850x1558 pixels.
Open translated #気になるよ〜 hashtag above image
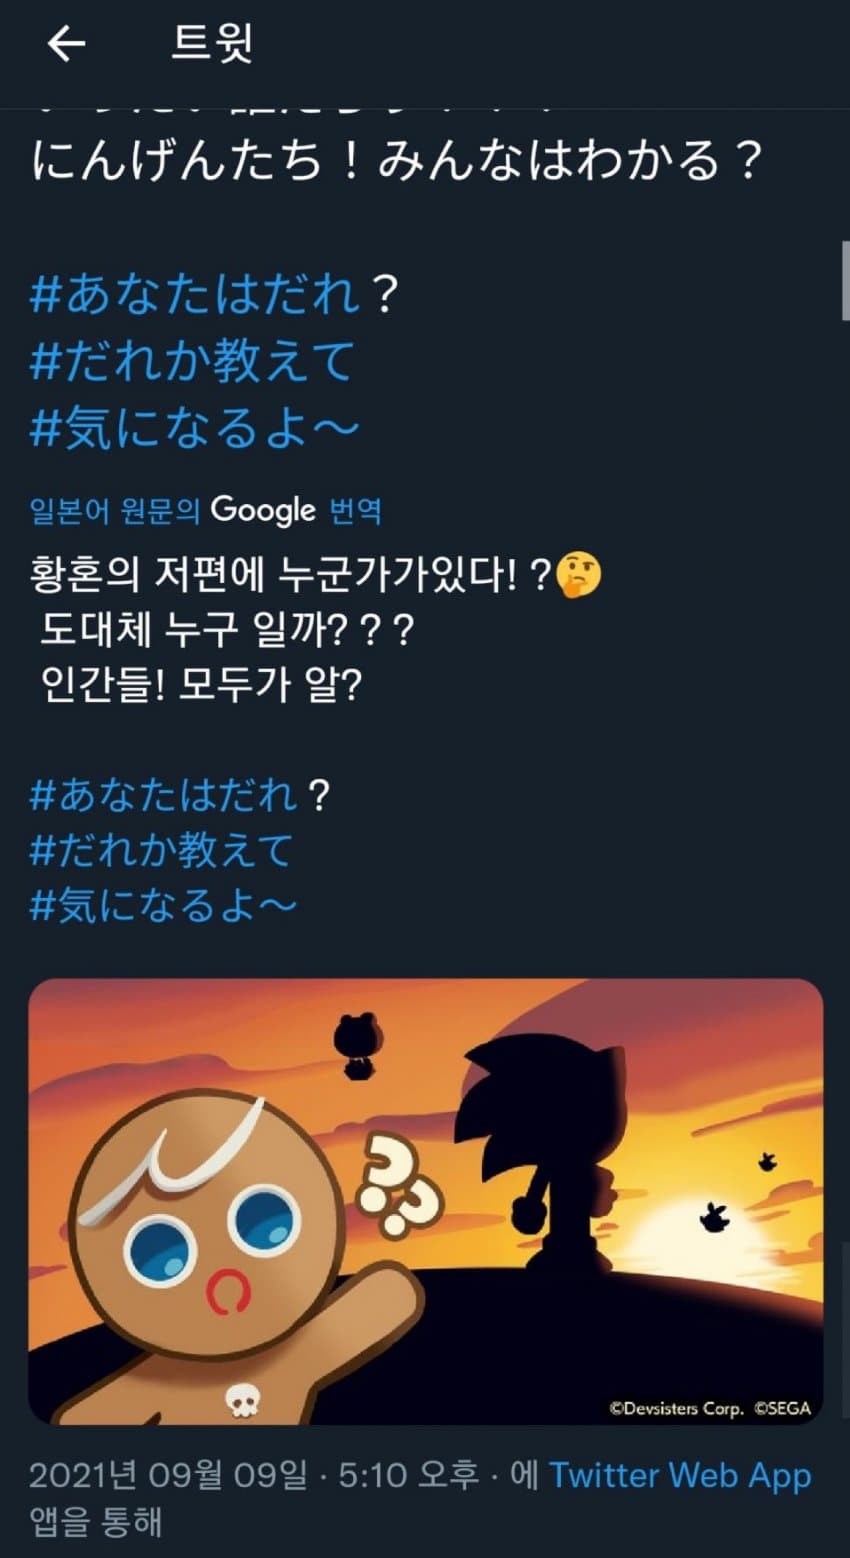pyautogui.click(x=163, y=906)
